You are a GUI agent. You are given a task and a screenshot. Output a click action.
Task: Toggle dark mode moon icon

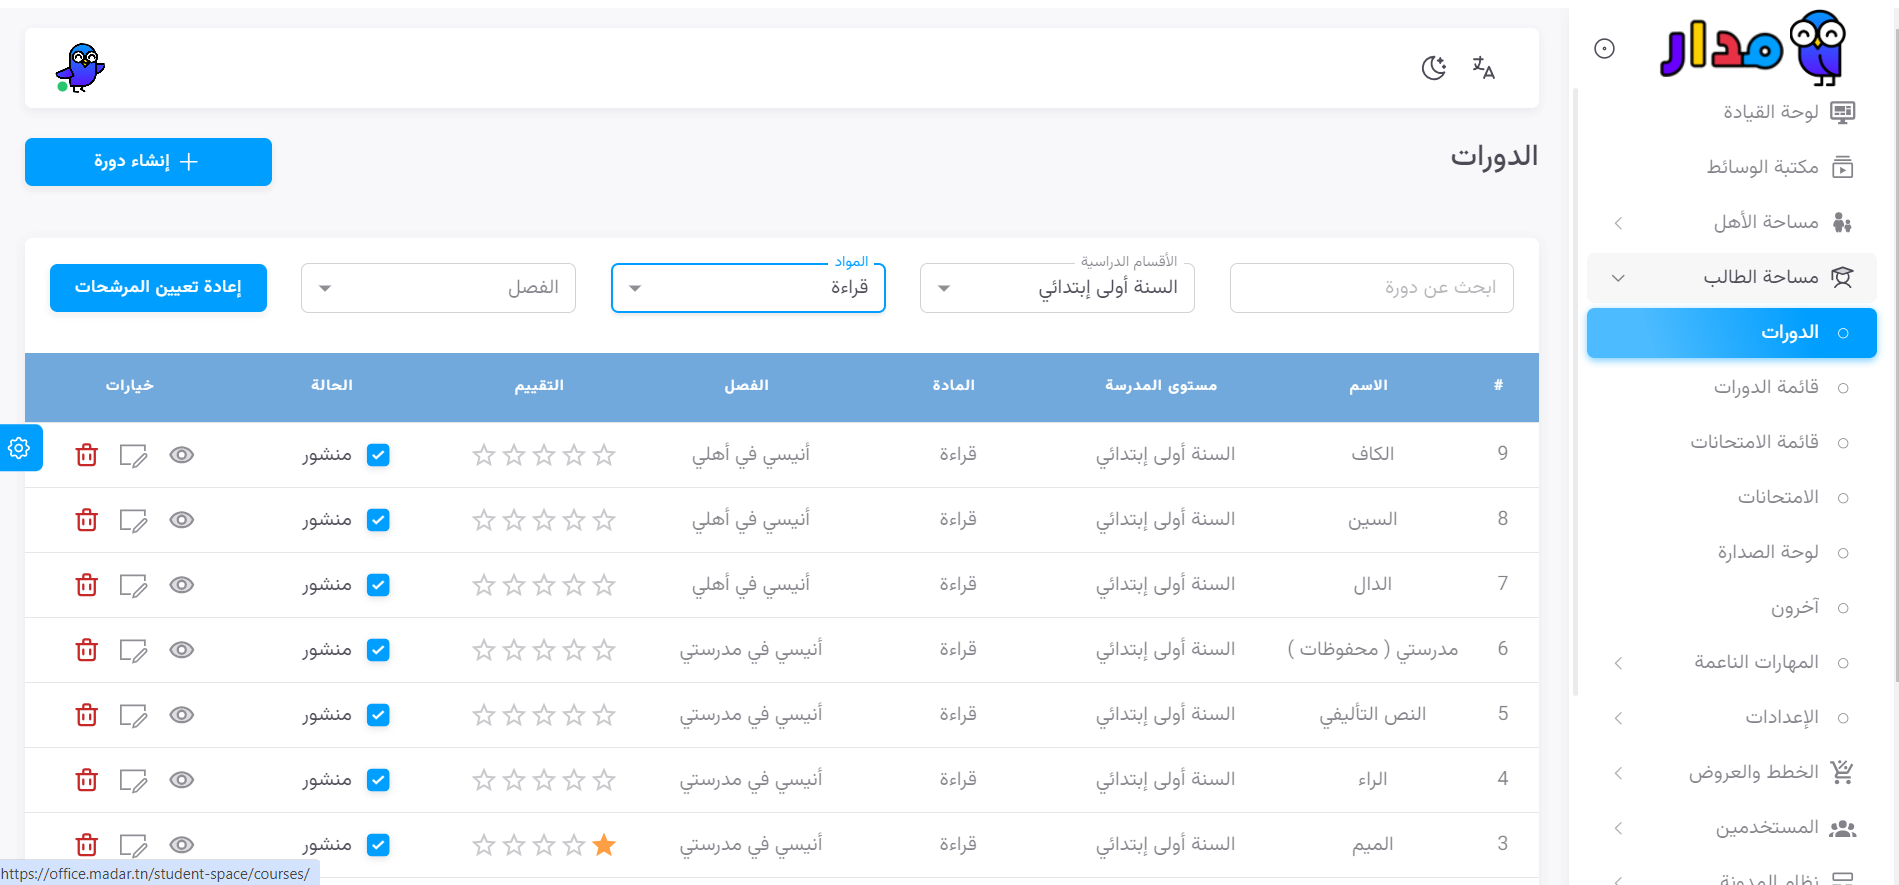pyautogui.click(x=1434, y=68)
